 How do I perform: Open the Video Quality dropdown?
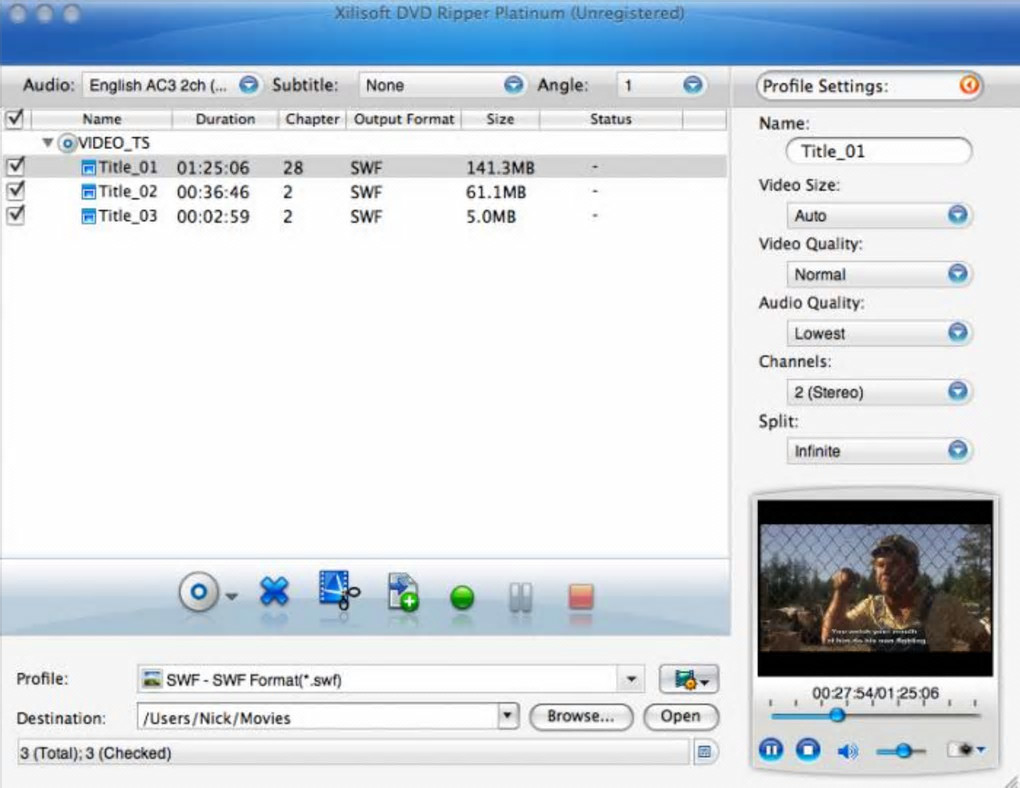pos(879,274)
